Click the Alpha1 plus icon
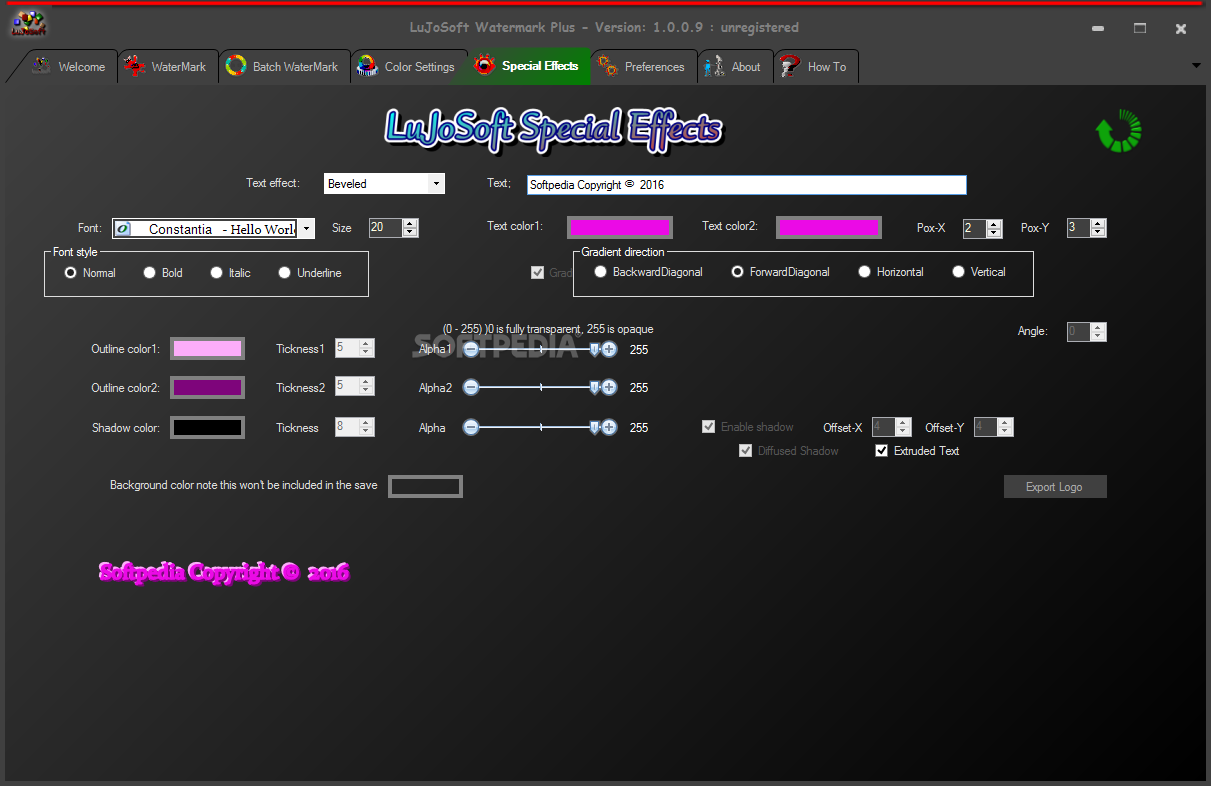The image size is (1211, 786). click(x=609, y=349)
